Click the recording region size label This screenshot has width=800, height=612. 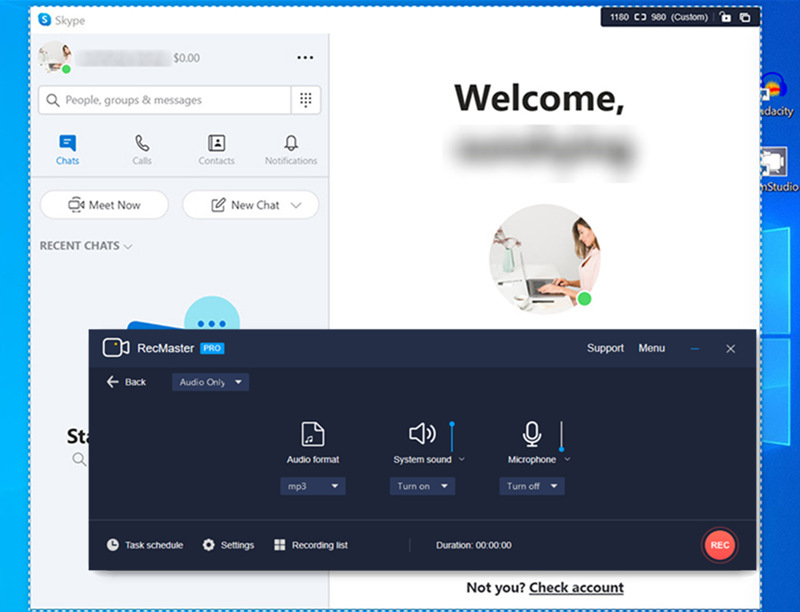click(659, 17)
